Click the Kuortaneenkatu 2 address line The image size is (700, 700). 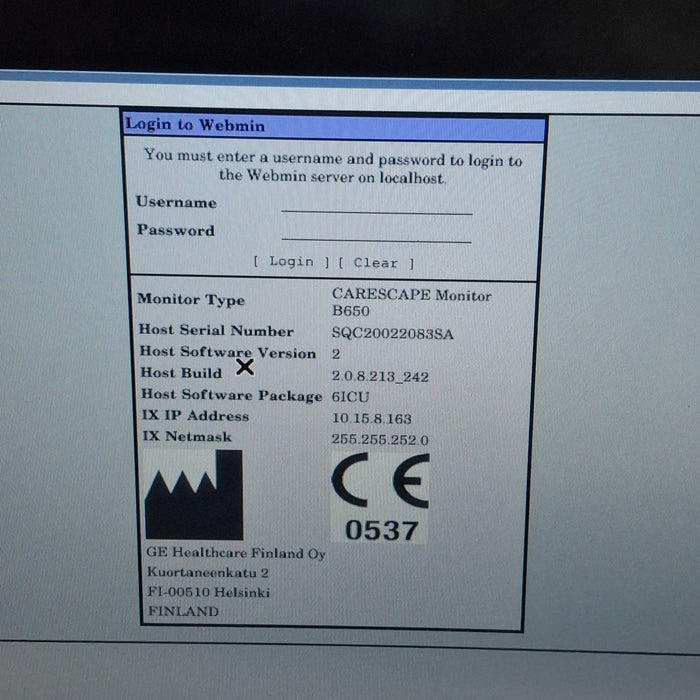(x=208, y=573)
